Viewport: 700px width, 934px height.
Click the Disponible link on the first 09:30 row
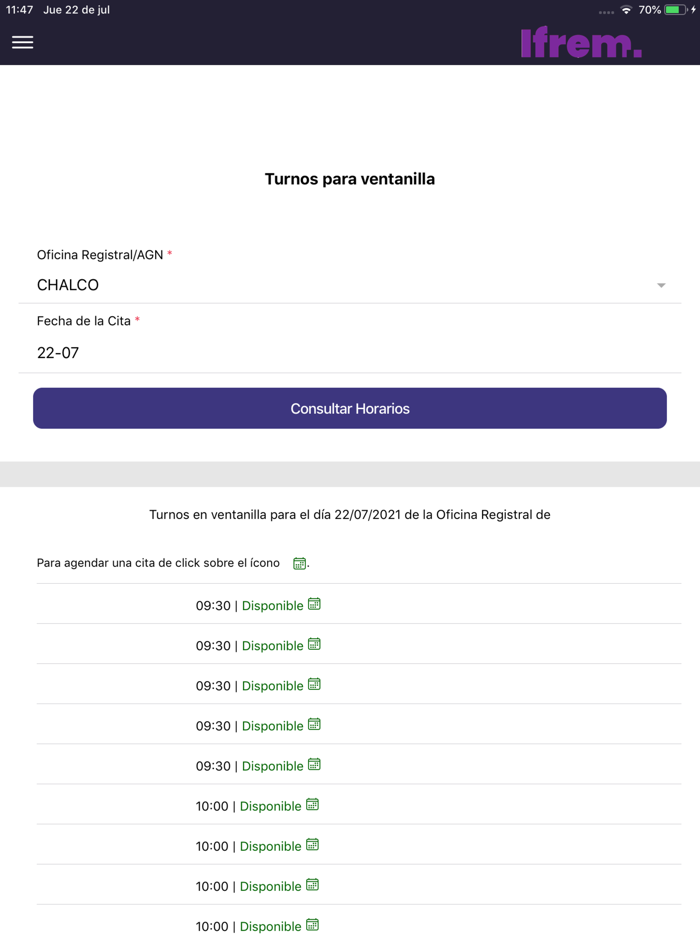[x=272, y=606]
